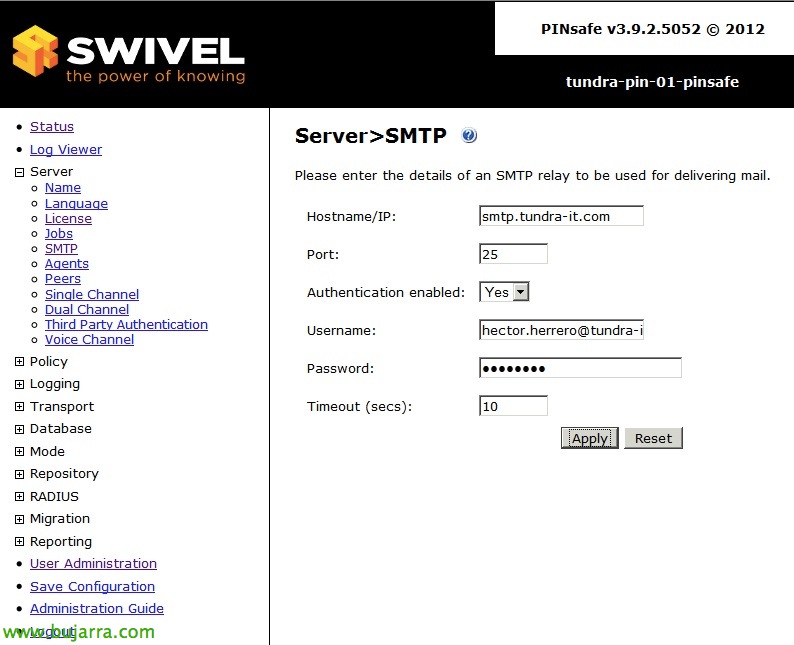The height and width of the screenshot is (645, 794).
Task: Expand the Policy section
Action: coord(19,361)
